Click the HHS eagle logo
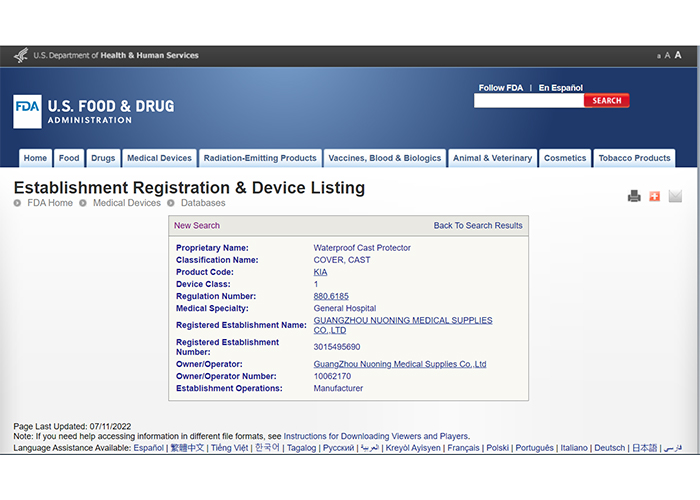 (x=21, y=55)
